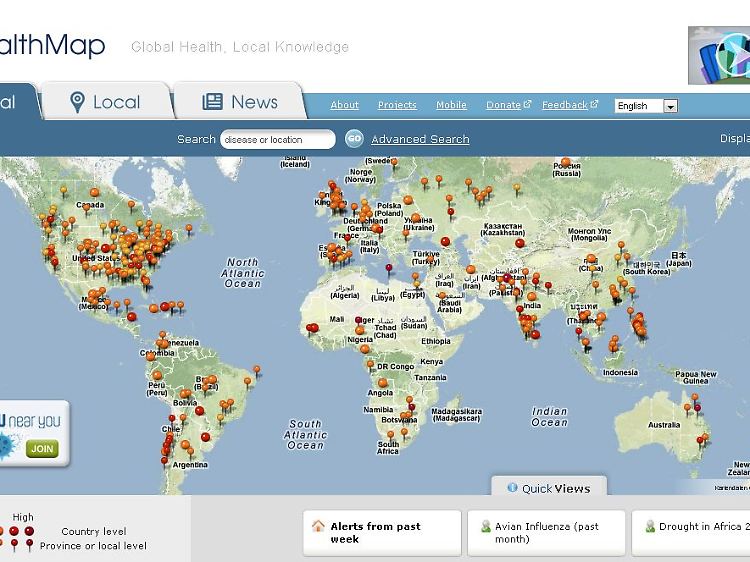Click the Norway country label
This screenshot has height=562, width=750.
click(x=361, y=176)
